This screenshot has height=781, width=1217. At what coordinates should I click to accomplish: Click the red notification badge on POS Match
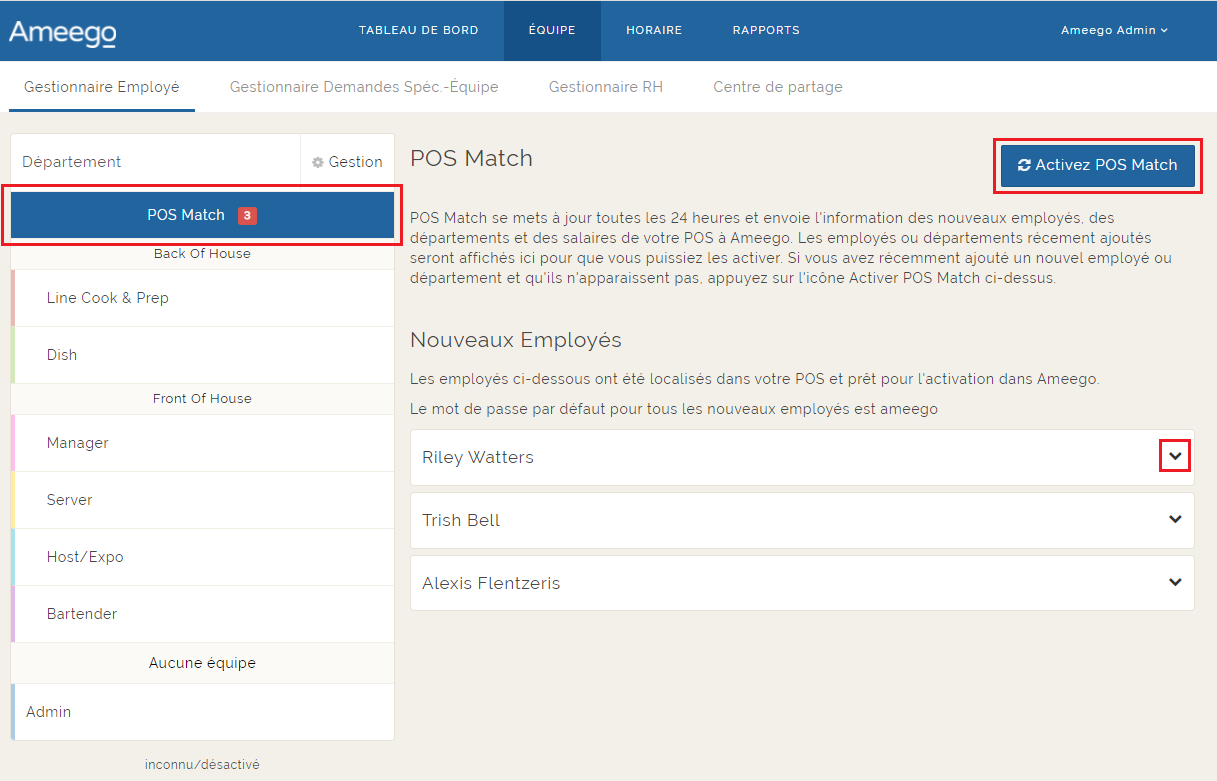pyautogui.click(x=247, y=215)
